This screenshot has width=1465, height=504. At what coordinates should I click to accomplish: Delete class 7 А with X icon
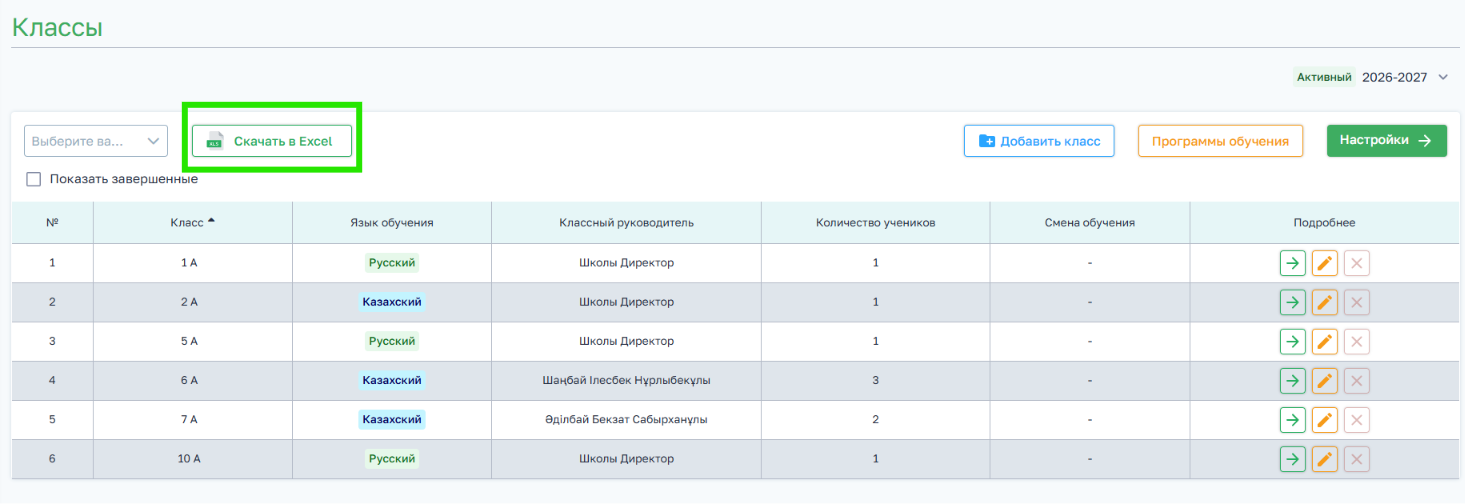(x=1357, y=420)
